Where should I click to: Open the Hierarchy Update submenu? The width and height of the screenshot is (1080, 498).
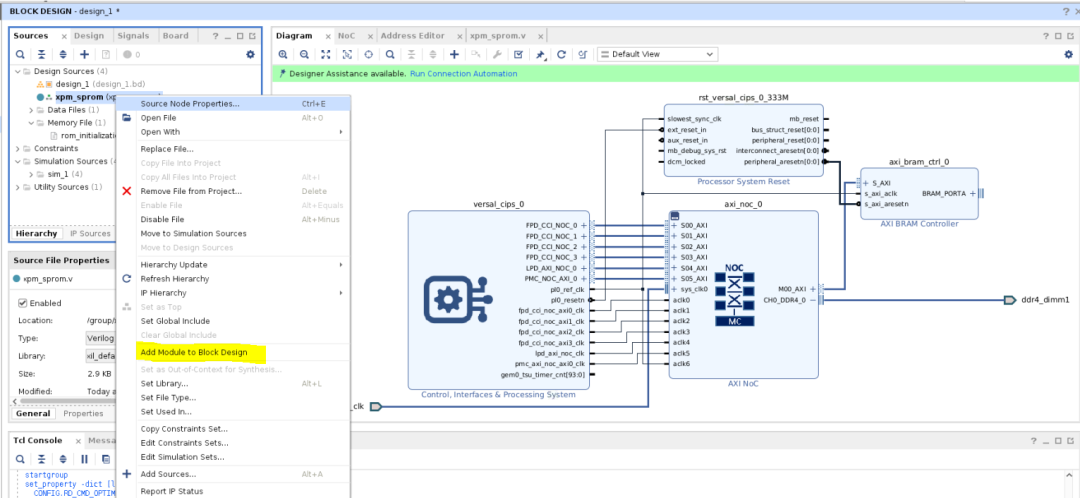pyautogui.click(x=174, y=264)
